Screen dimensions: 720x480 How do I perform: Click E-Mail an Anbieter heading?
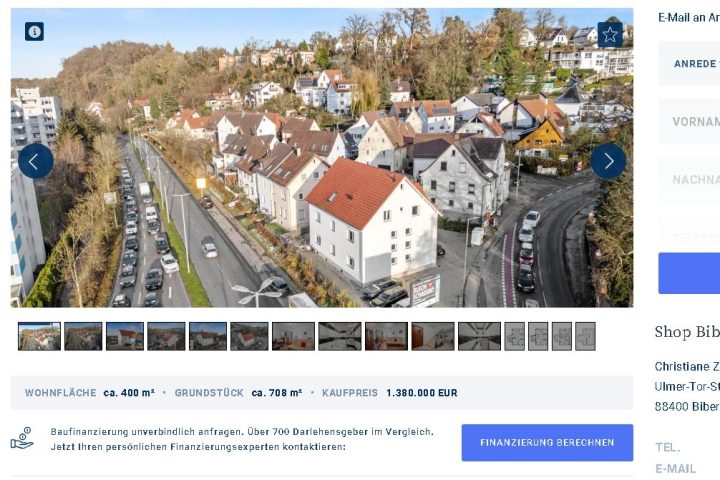coord(689,17)
